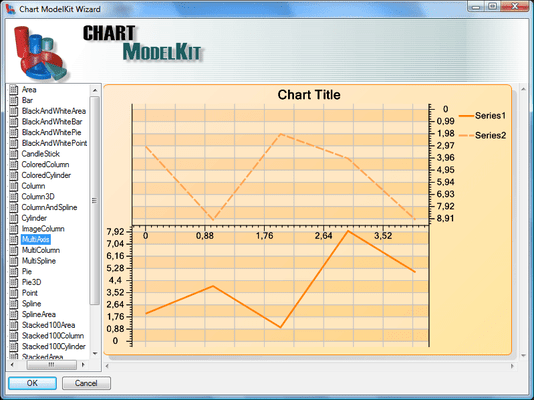Click the icon beside SplineArea item

14,314
